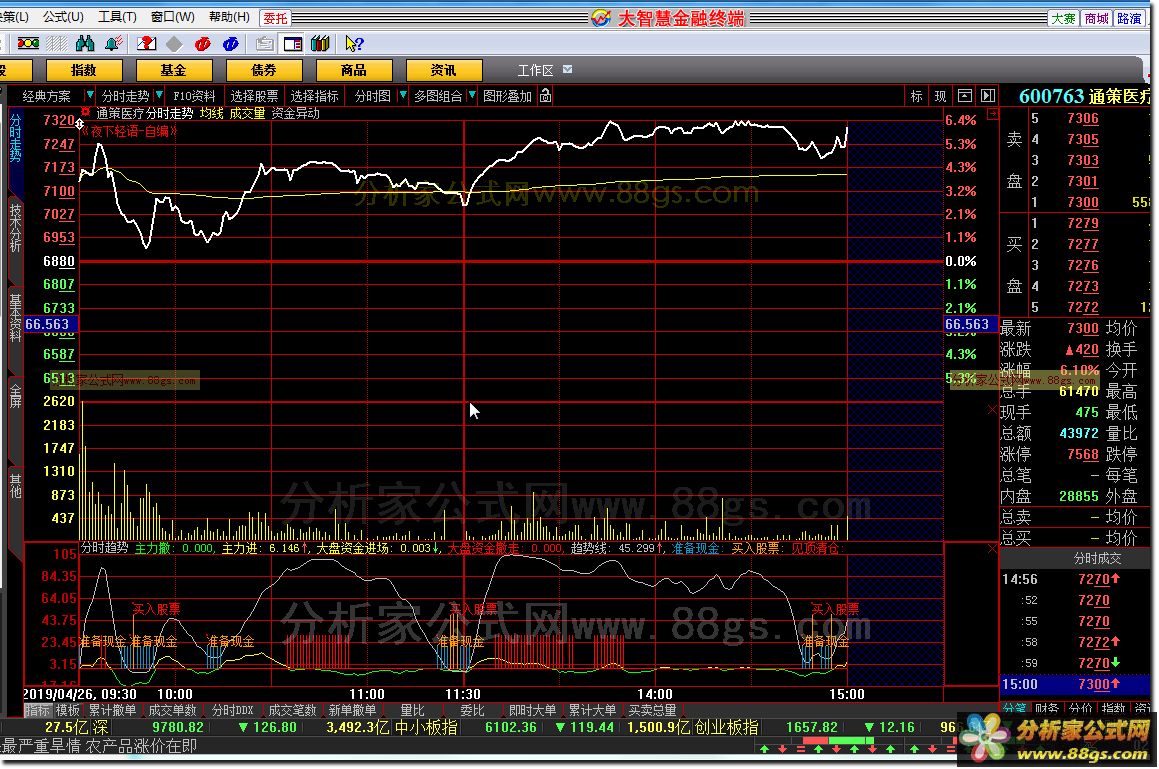Click the context help arrow icon
Viewport: 1159px width, 769px height.
pos(354,44)
